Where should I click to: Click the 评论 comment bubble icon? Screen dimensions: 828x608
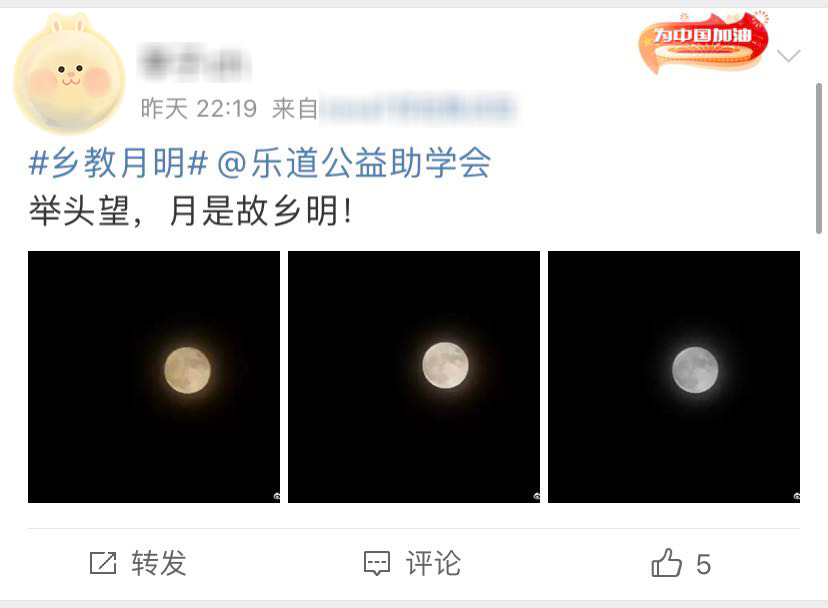pos(377,564)
